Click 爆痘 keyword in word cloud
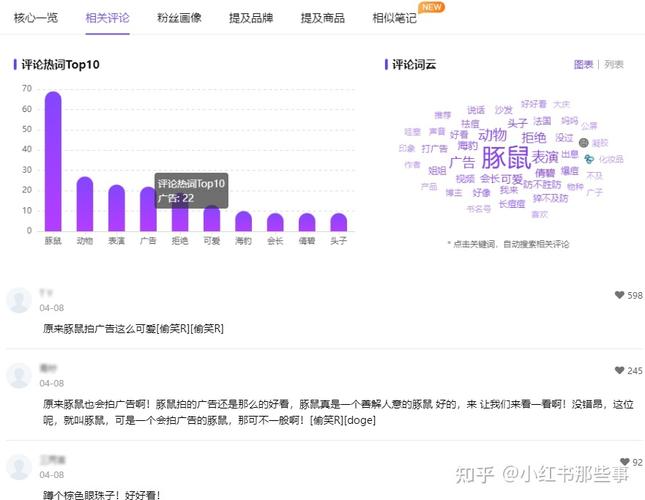 point(570,171)
